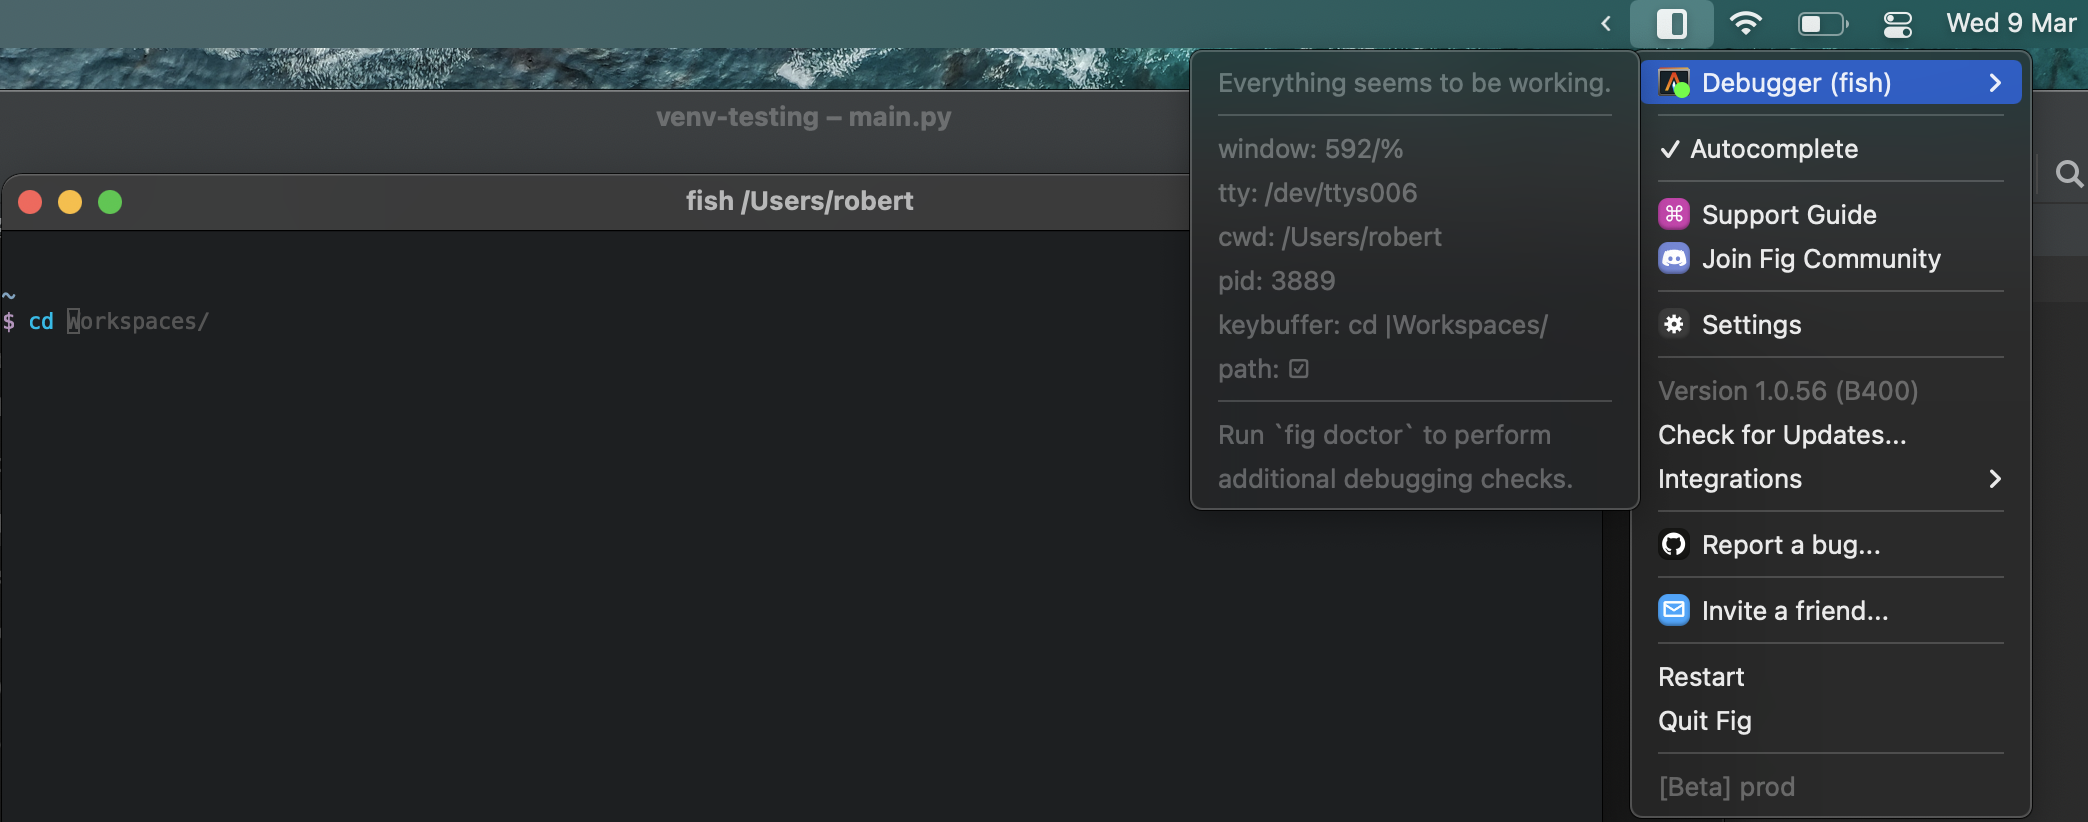Open the Fig icon in the menu bar
The image size is (2088, 822).
[x=1670, y=23]
